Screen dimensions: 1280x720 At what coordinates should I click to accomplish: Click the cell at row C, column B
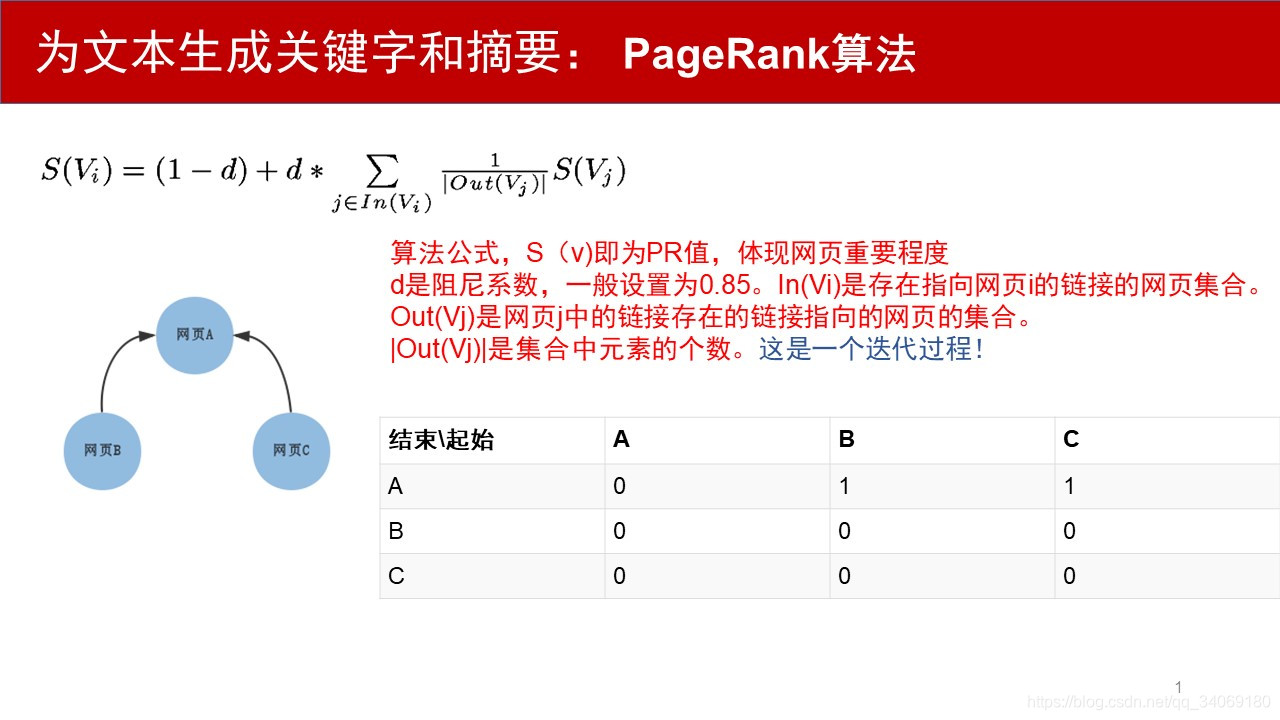tap(942, 576)
